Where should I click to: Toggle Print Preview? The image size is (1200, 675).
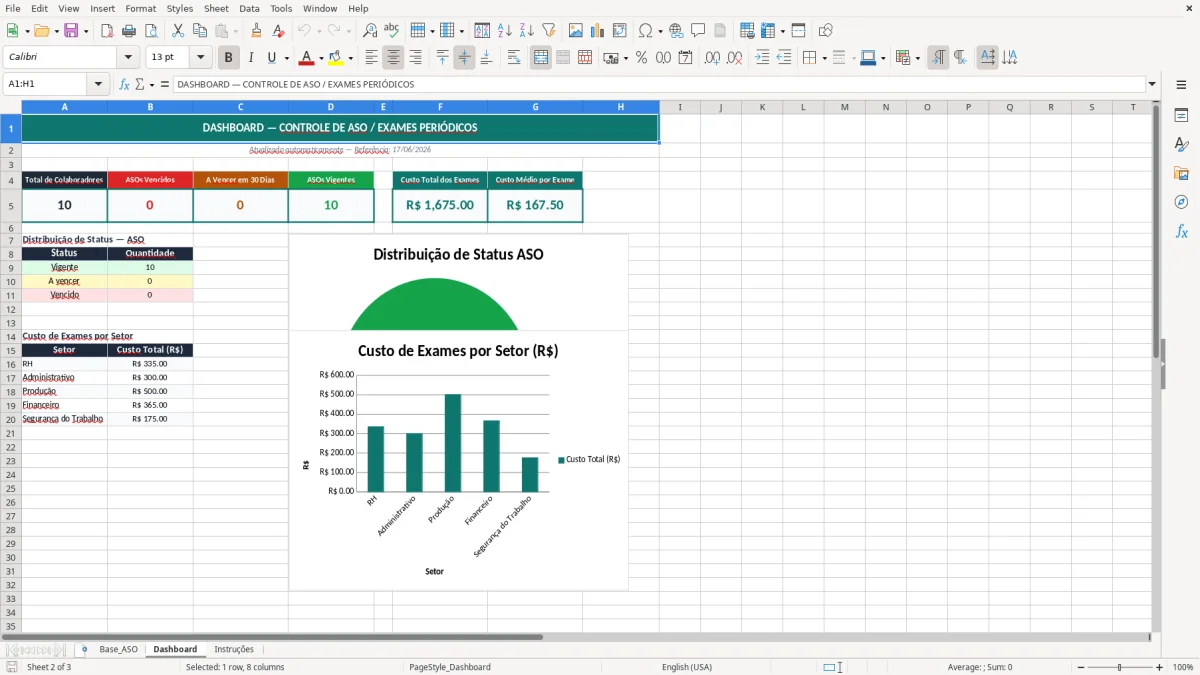[149, 31]
